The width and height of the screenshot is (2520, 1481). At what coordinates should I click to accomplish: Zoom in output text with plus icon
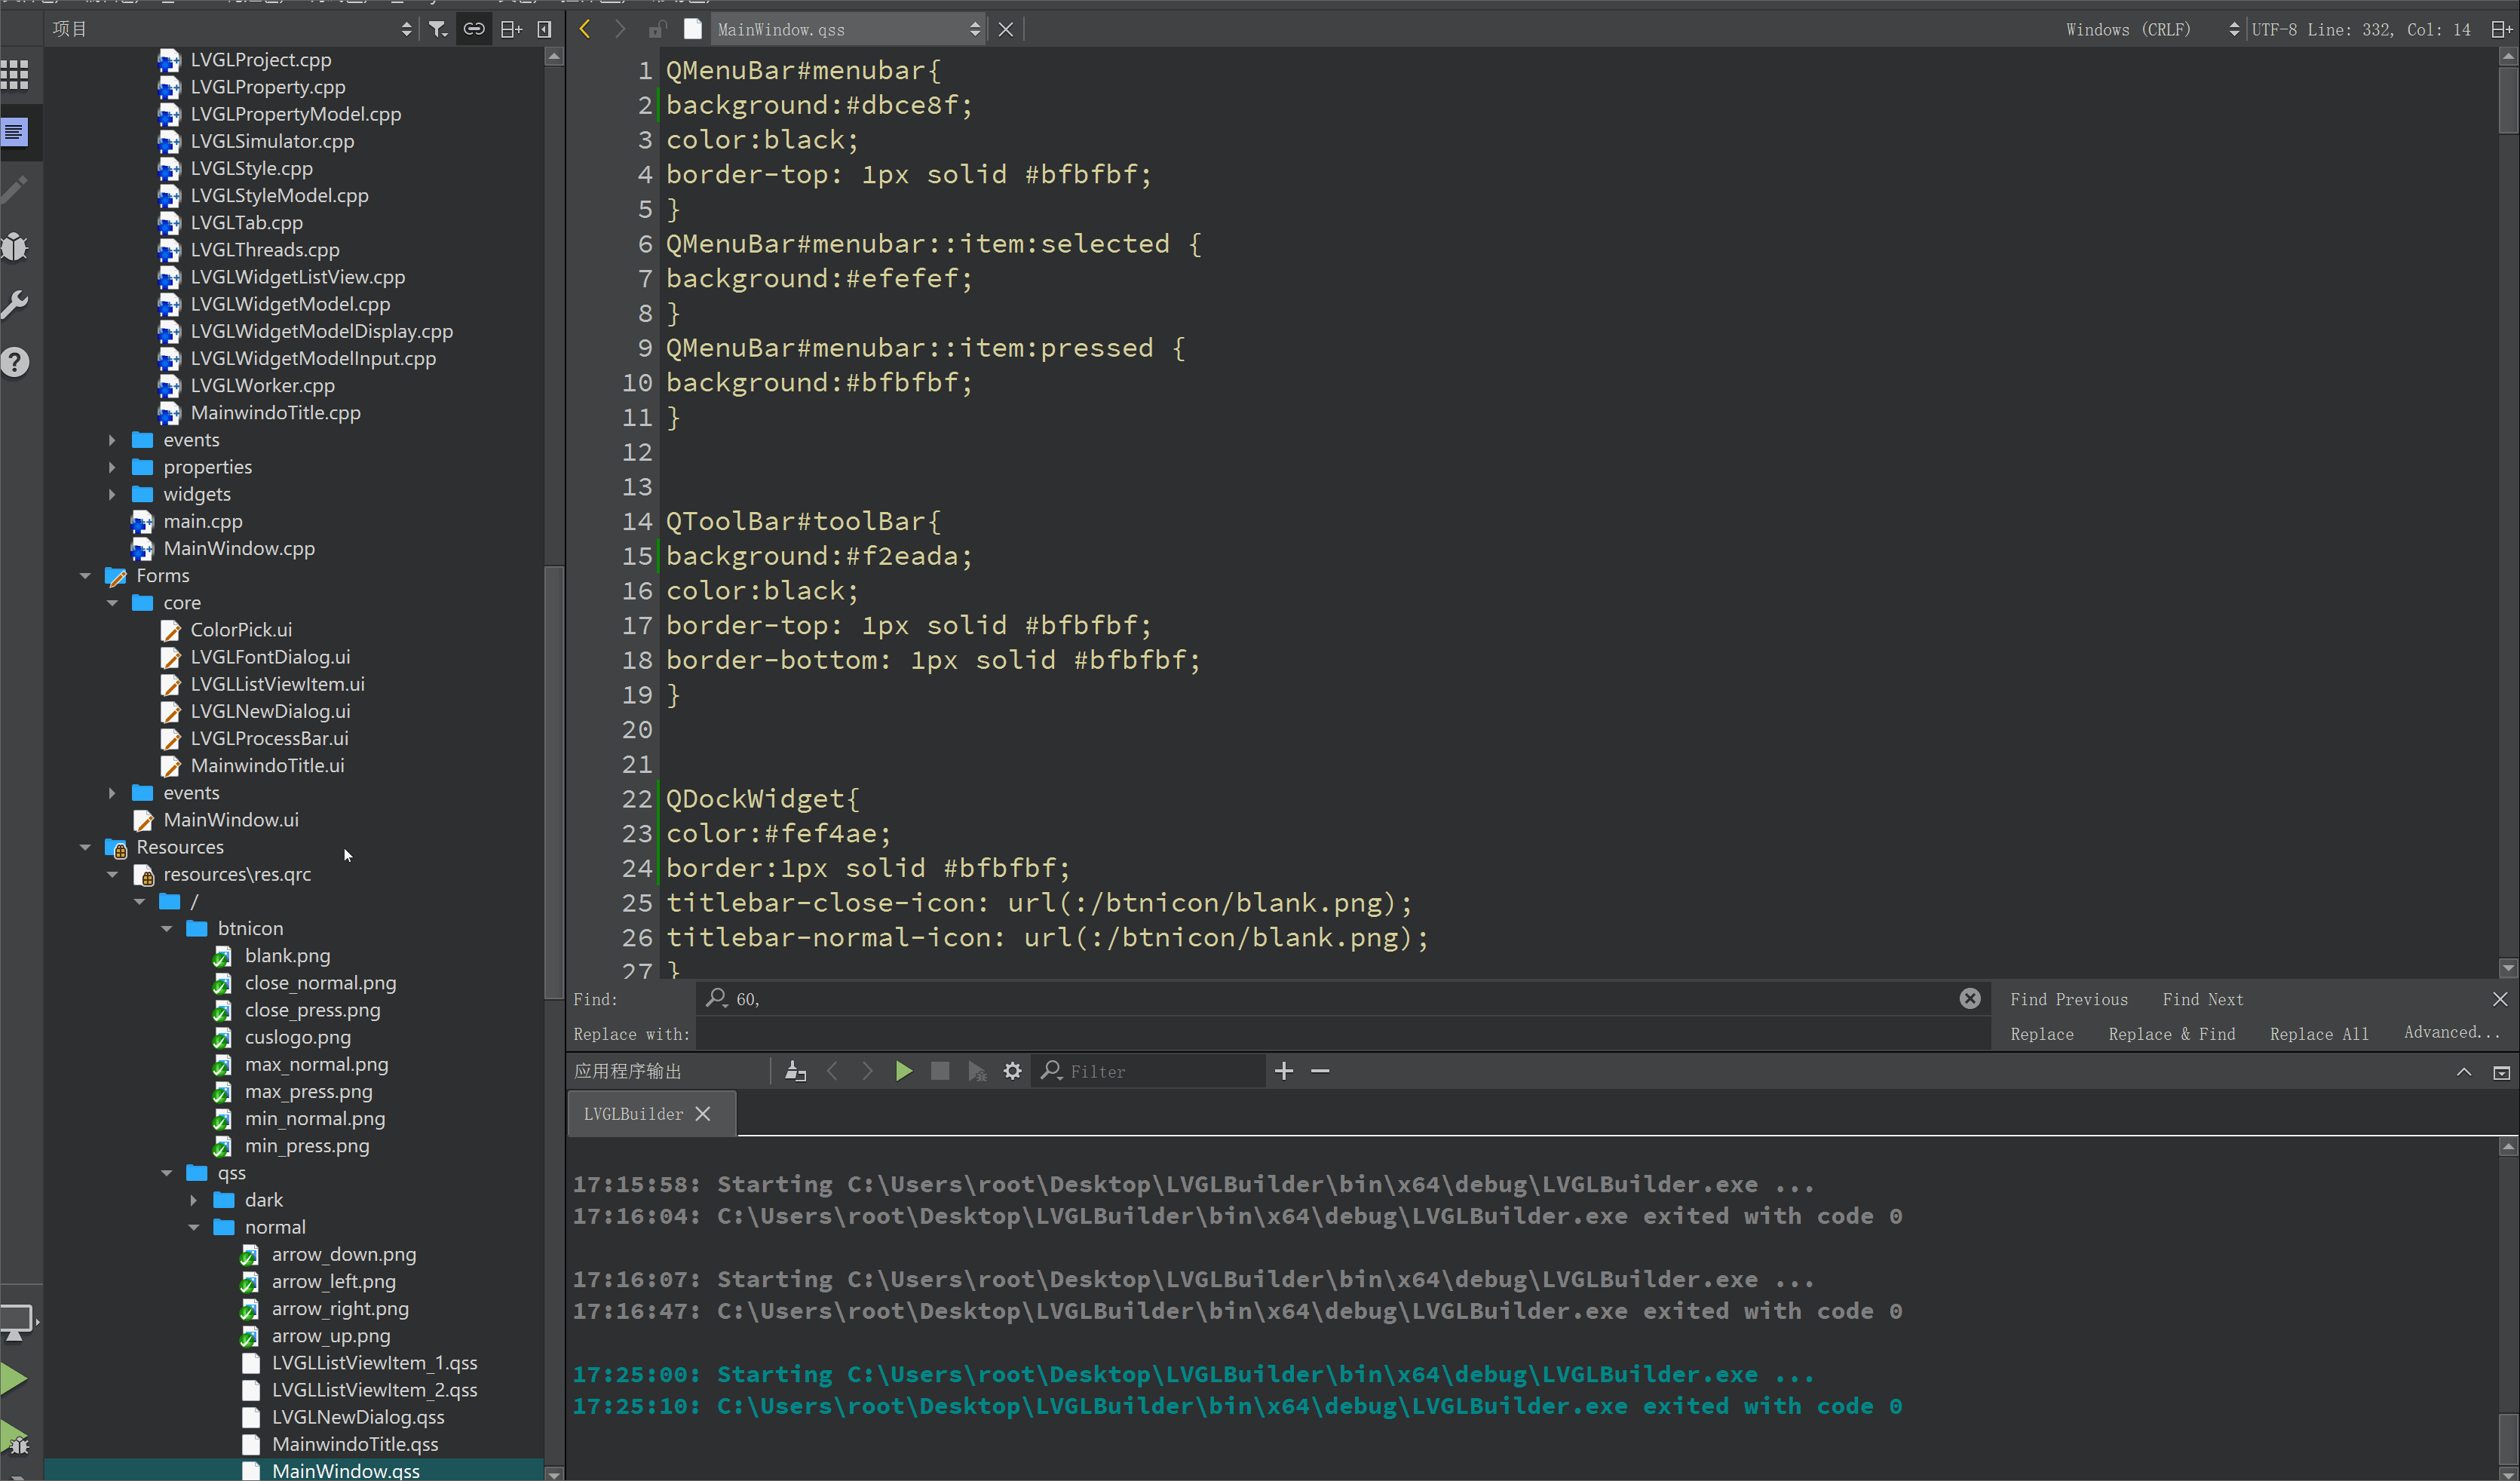(1284, 1071)
